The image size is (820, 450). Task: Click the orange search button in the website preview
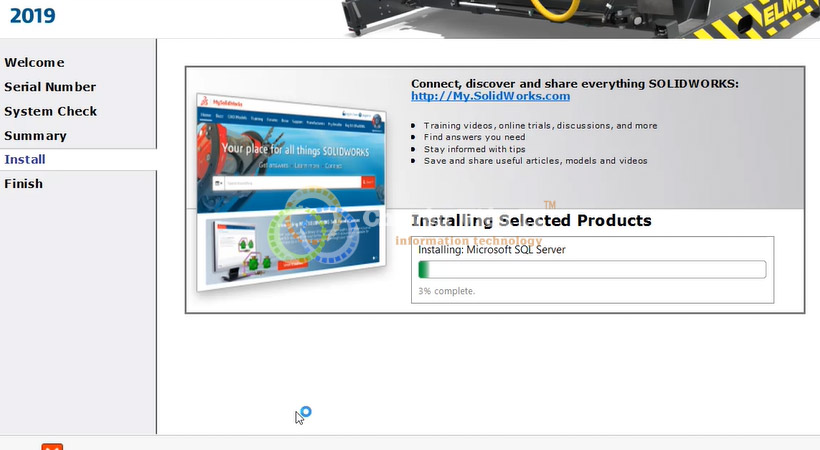point(367,182)
